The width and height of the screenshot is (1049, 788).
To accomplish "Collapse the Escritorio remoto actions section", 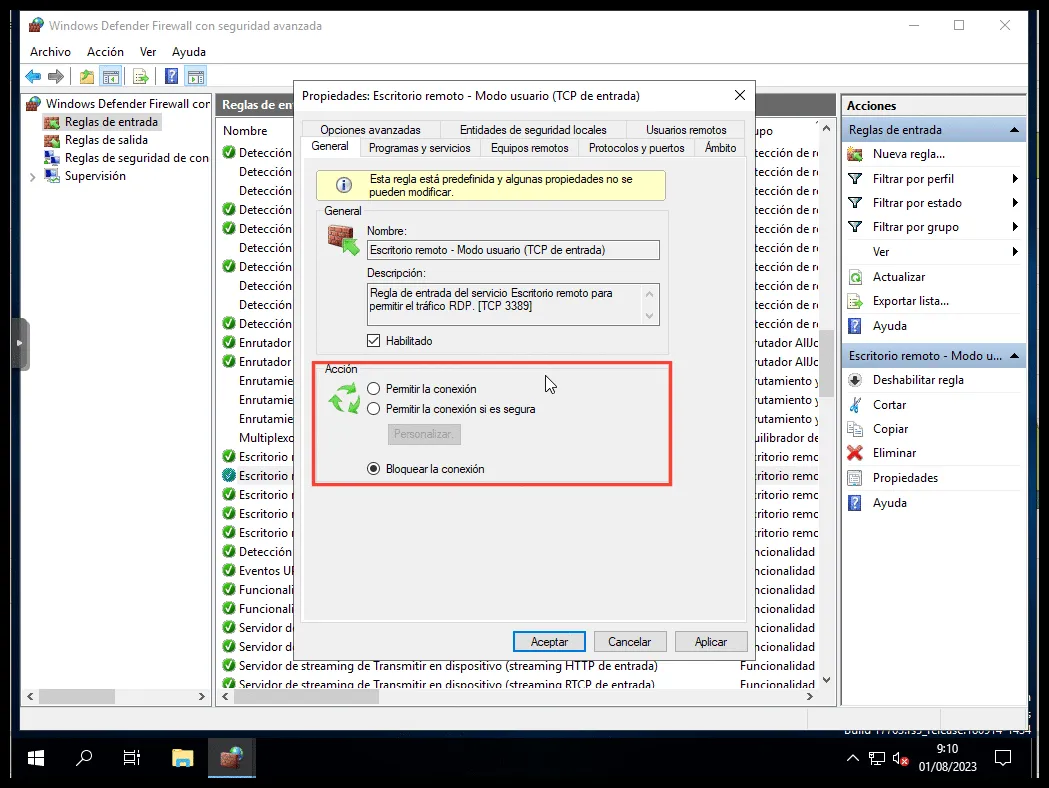I will pos(1014,356).
